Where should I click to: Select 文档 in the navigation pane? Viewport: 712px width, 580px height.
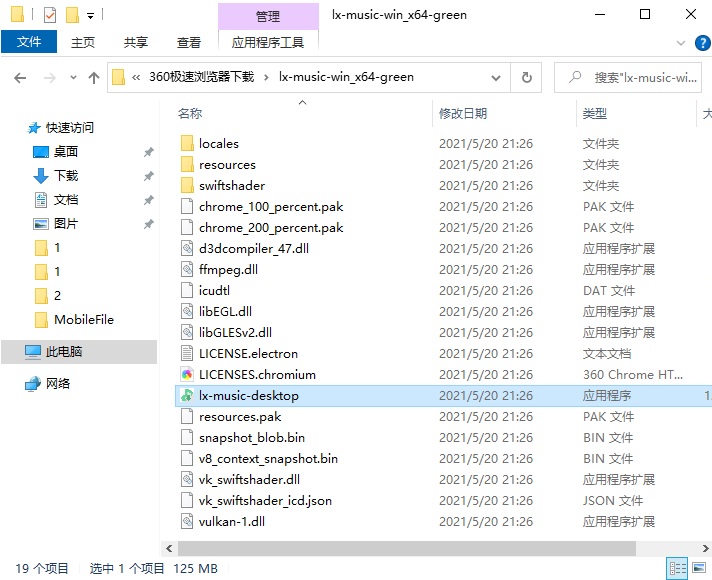click(x=65, y=199)
